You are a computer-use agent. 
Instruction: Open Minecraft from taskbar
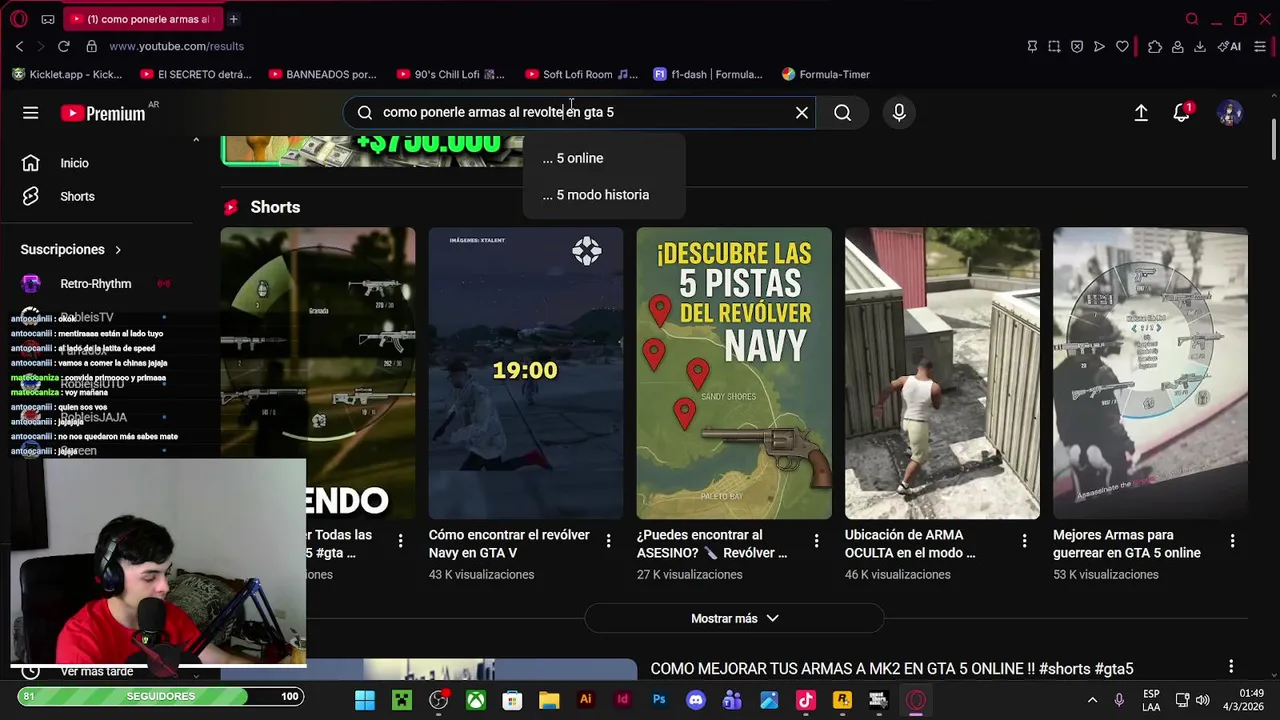coord(401,700)
